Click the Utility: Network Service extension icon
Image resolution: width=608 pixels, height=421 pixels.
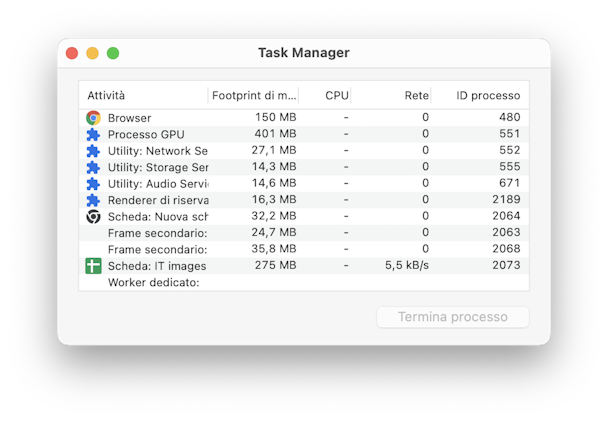[x=93, y=151]
